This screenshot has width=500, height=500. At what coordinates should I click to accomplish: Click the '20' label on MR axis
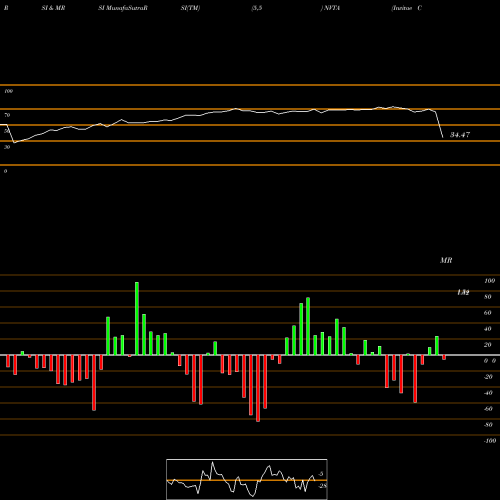(488, 345)
